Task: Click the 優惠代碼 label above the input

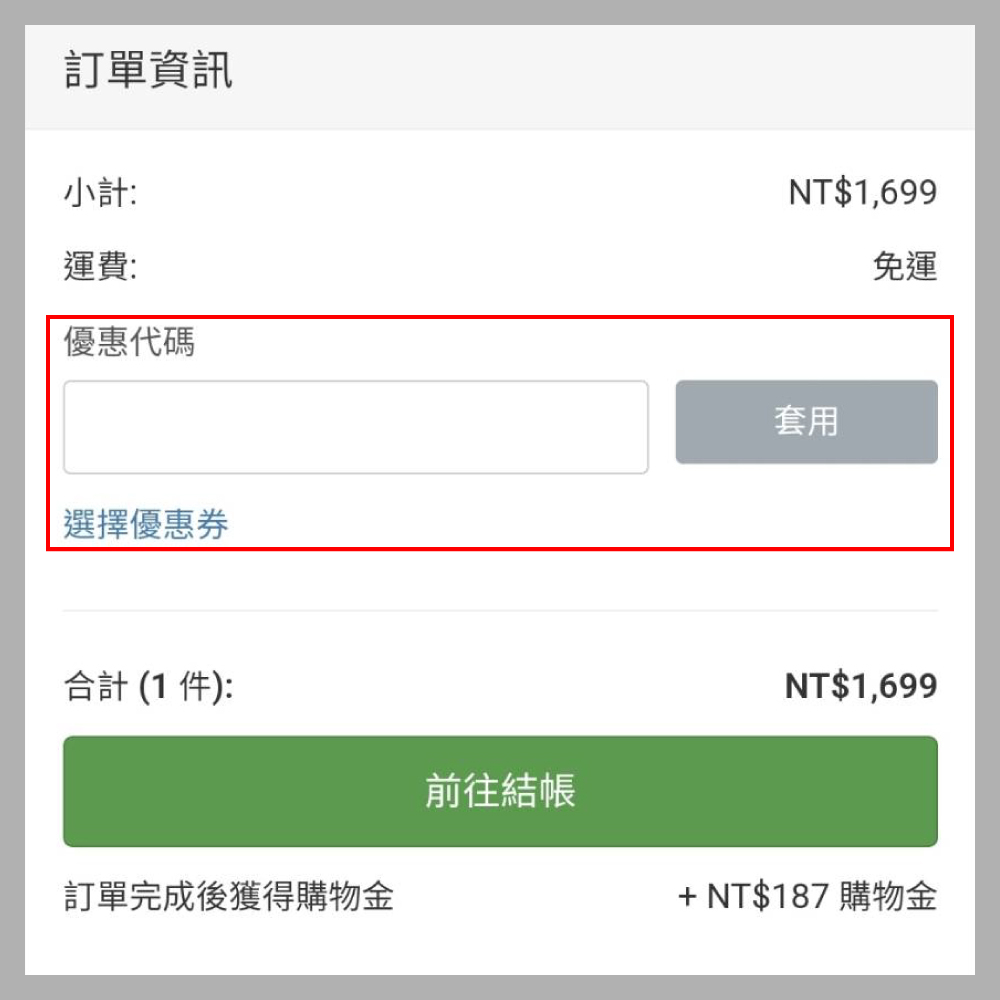Action: pyautogui.click(x=129, y=343)
